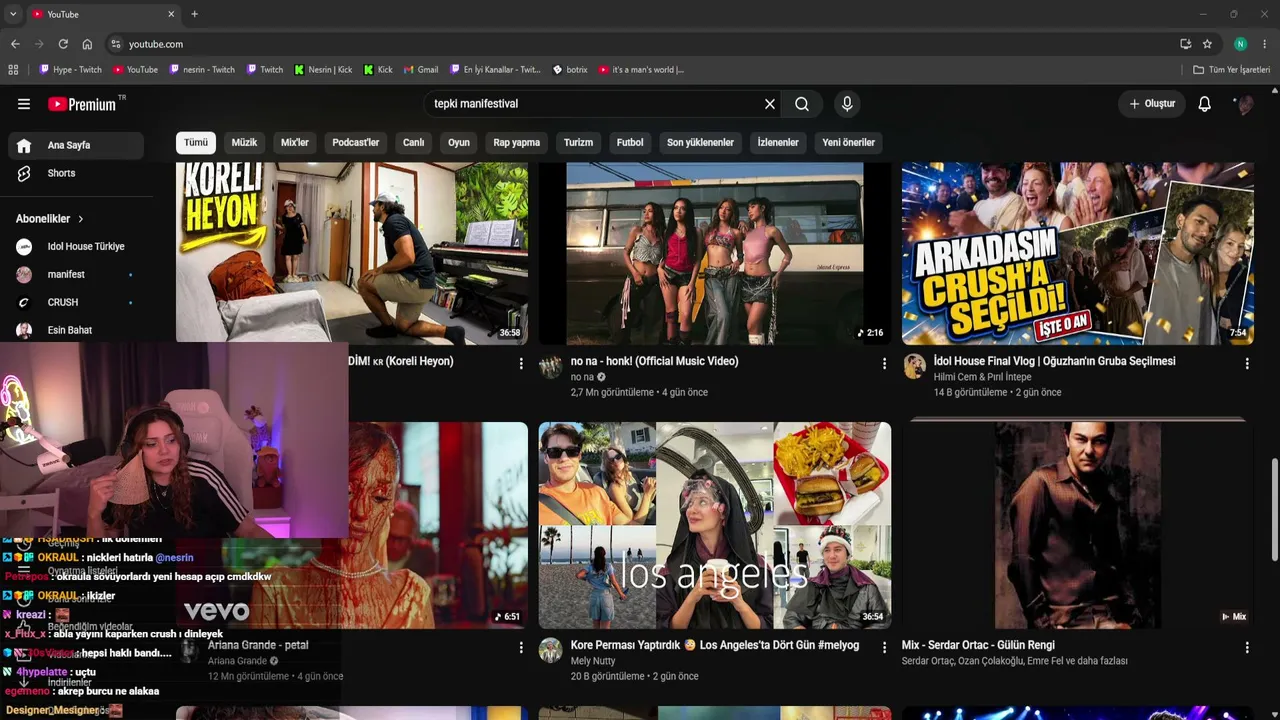Click the no na channel avatar
The height and width of the screenshot is (720, 1280).
tap(551, 366)
